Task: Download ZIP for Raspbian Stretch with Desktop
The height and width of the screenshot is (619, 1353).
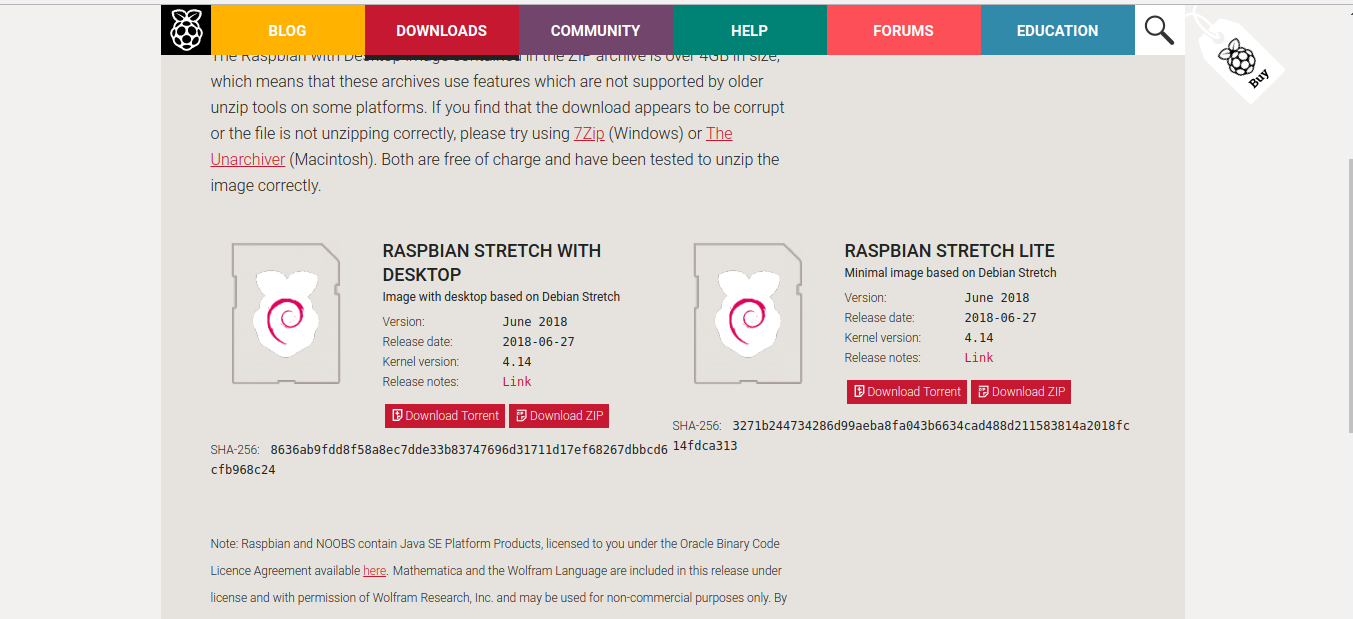Action: coord(559,416)
